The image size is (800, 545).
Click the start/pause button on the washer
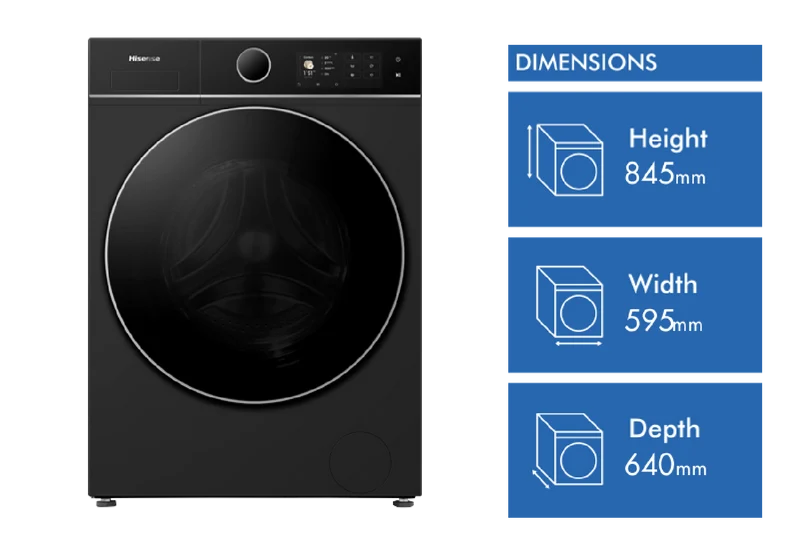pyautogui.click(x=398, y=75)
